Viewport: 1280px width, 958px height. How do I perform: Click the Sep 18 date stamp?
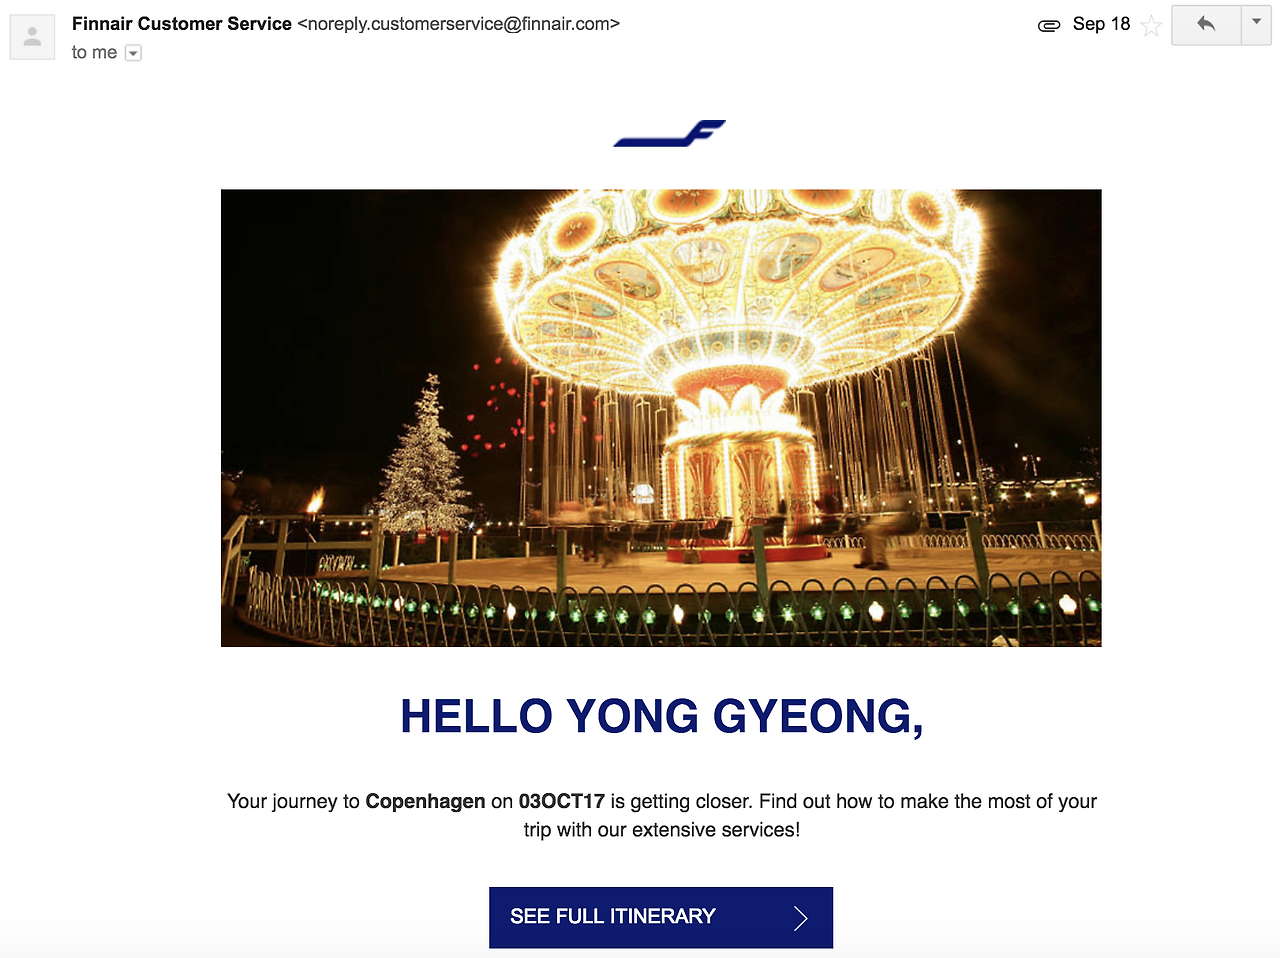pos(1101,24)
